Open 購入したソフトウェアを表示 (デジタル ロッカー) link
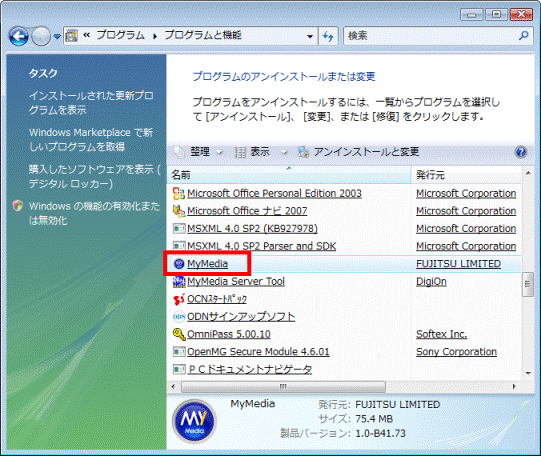This screenshot has height=456, width=541. [95, 176]
